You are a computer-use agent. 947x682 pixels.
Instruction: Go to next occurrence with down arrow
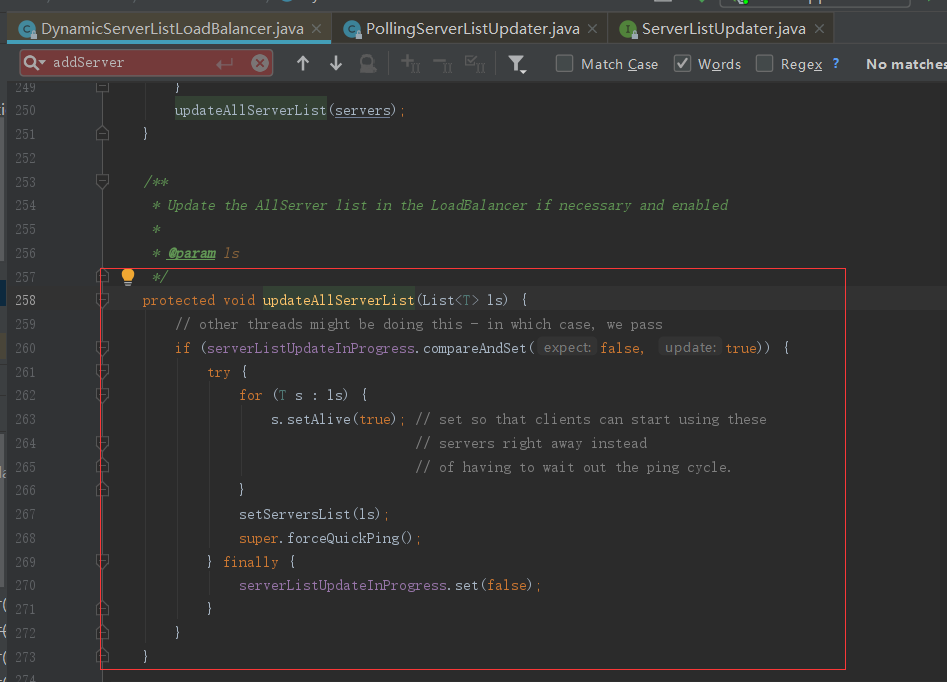pos(336,63)
